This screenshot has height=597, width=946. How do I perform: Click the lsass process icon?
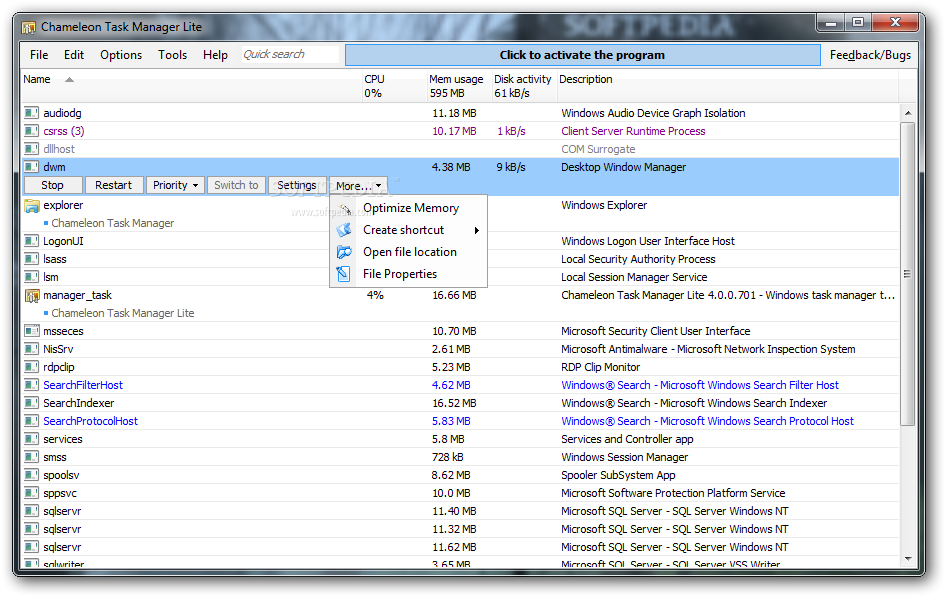coord(31,259)
